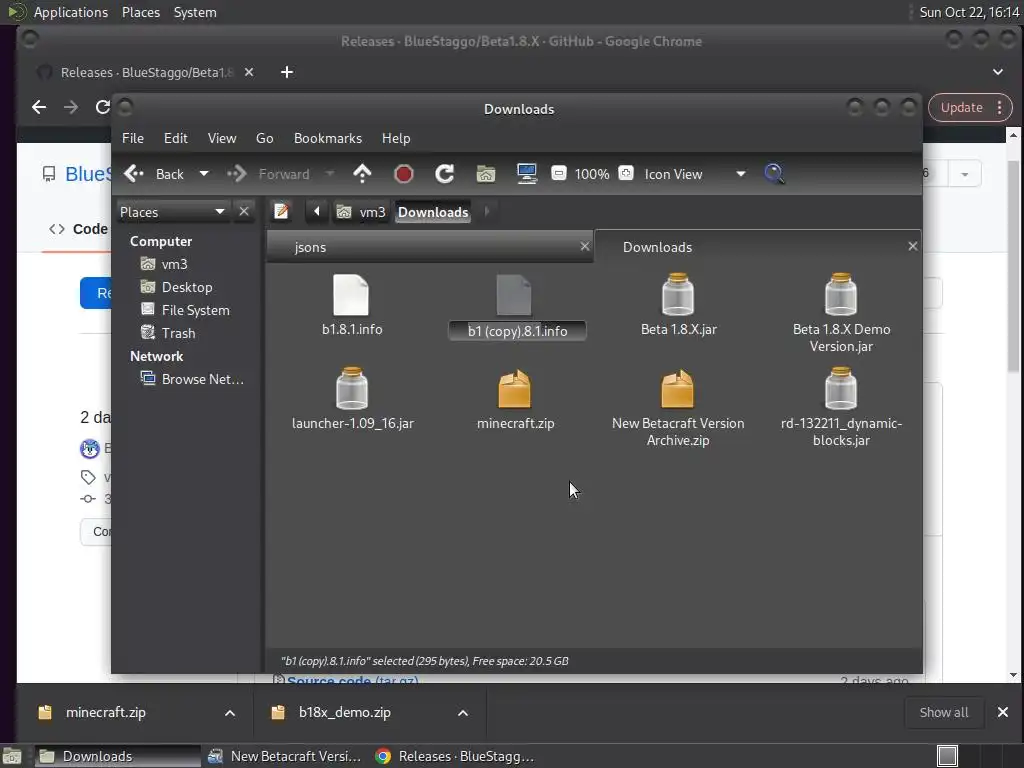1024x768 pixels.
Task: Click Chrome page vertical scrollbar
Action: pos(1013,268)
